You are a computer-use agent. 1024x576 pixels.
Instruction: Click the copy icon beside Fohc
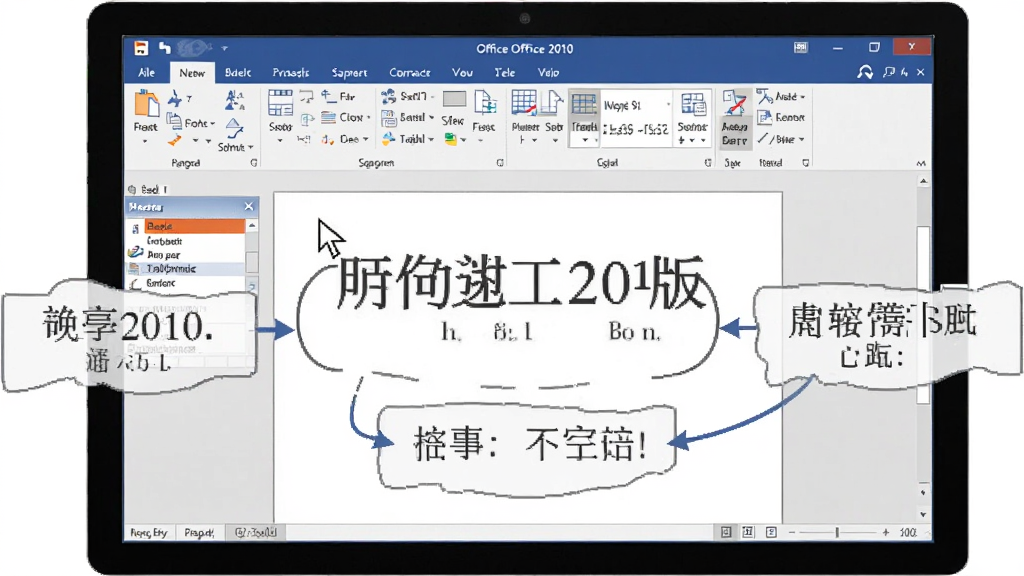pos(174,121)
